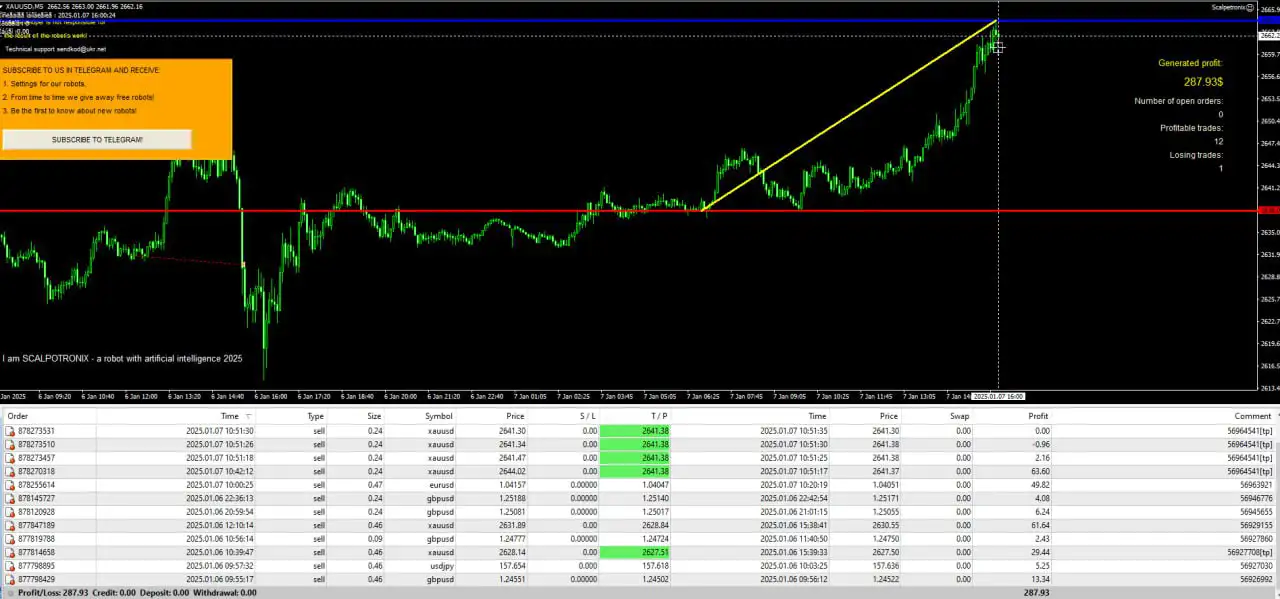Click the I am SCALPOTRONIX chart label
The image size is (1280, 599).
(122, 358)
